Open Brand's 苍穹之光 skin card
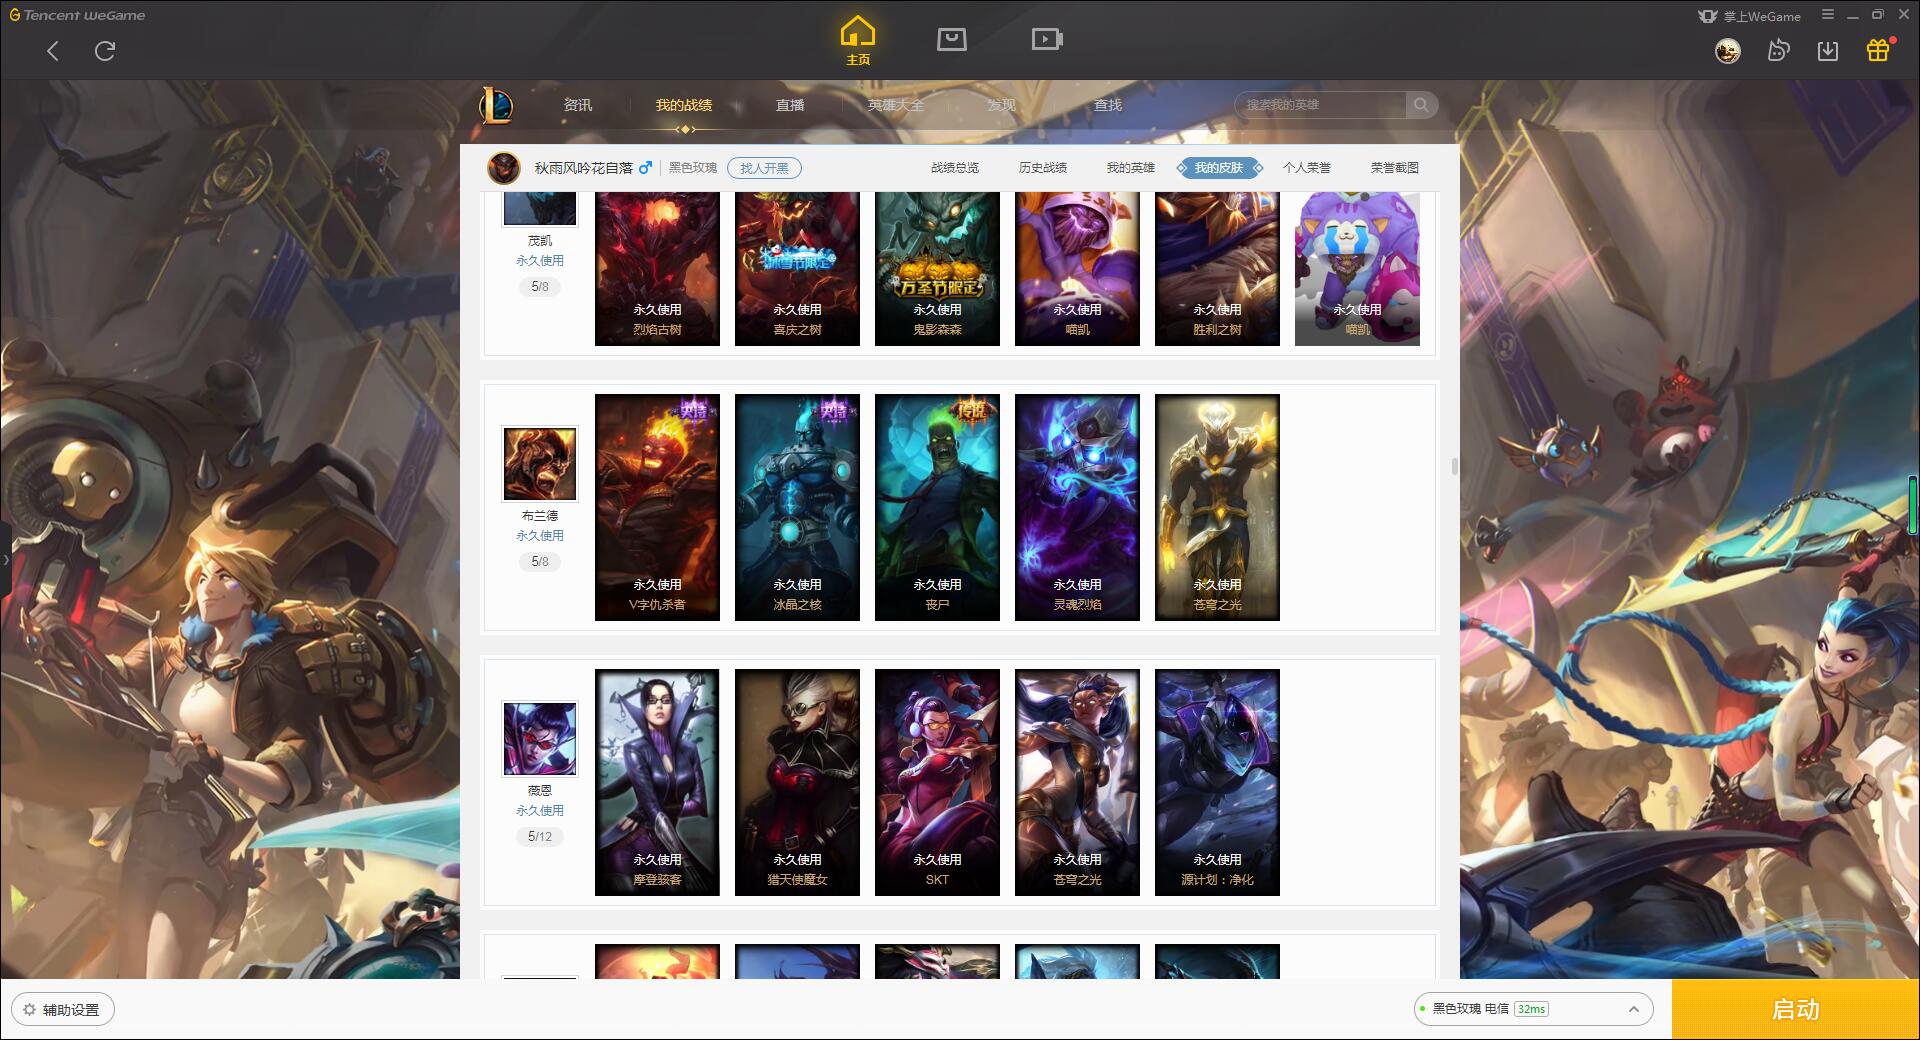Screen dimensions: 1920x1040 point(1217,507)
